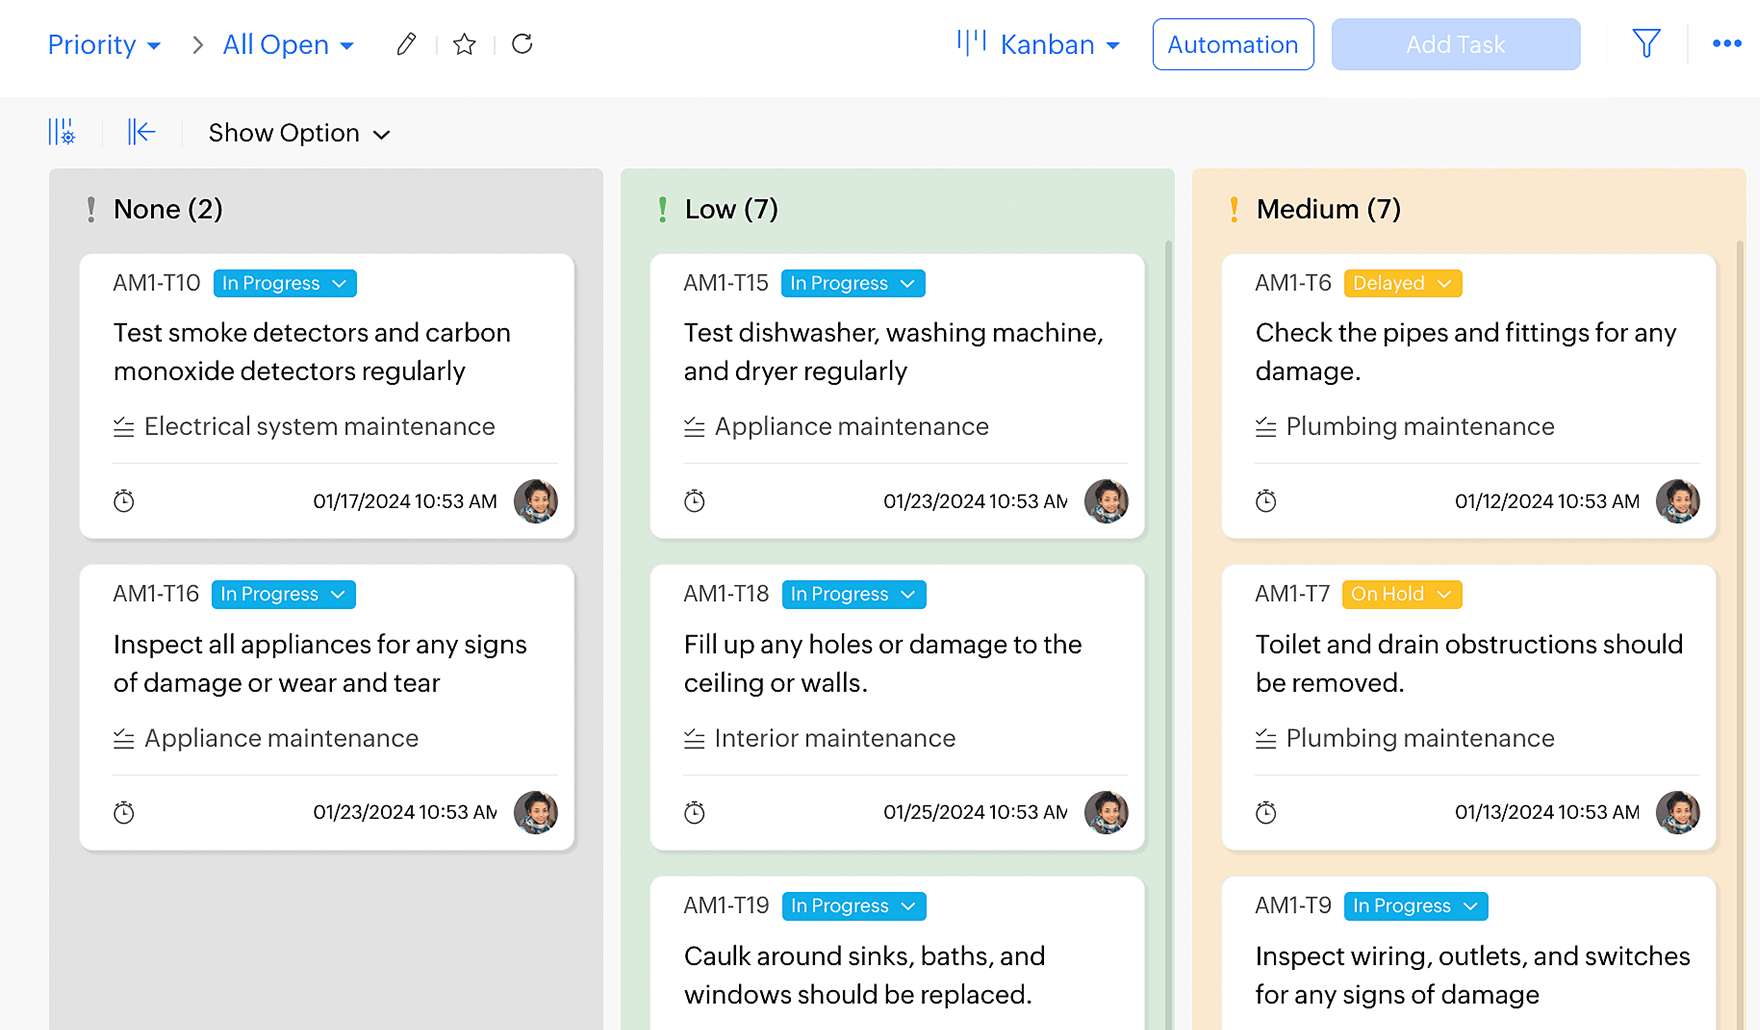
Task: Click the Automation button
Action: tap(1232, 45)
